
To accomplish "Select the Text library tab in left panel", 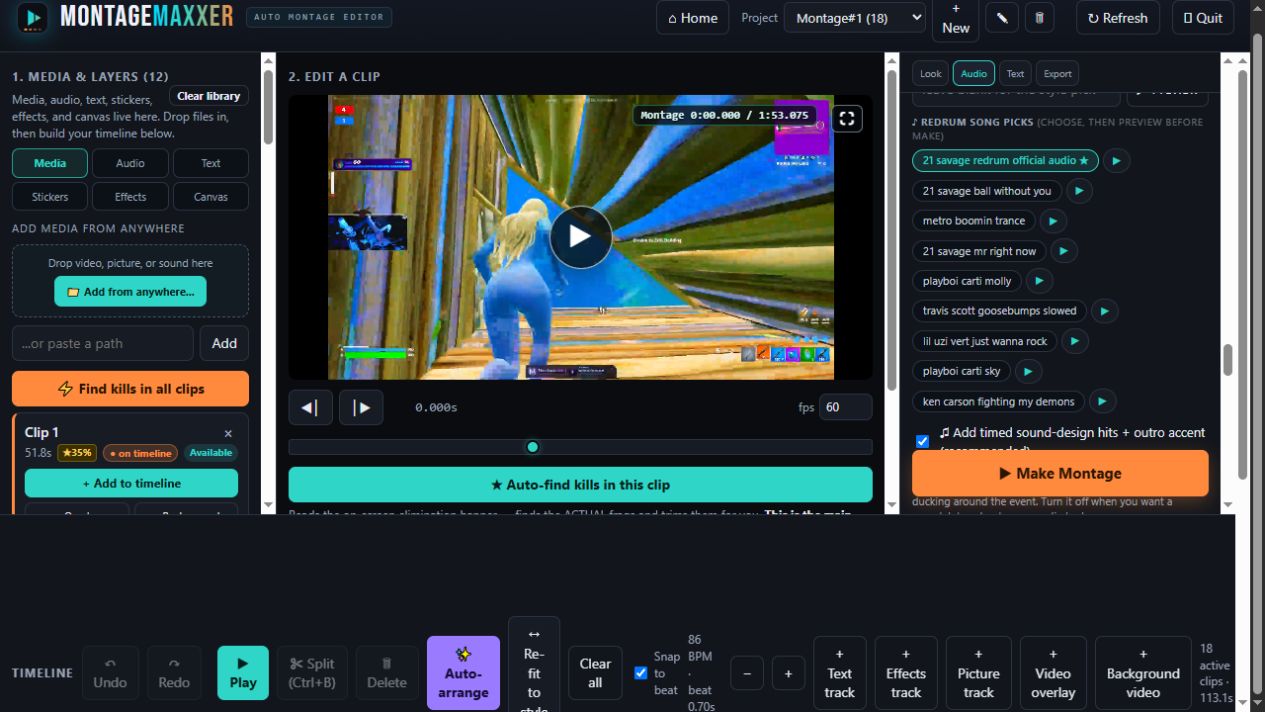I will click(x=211, y=163).
